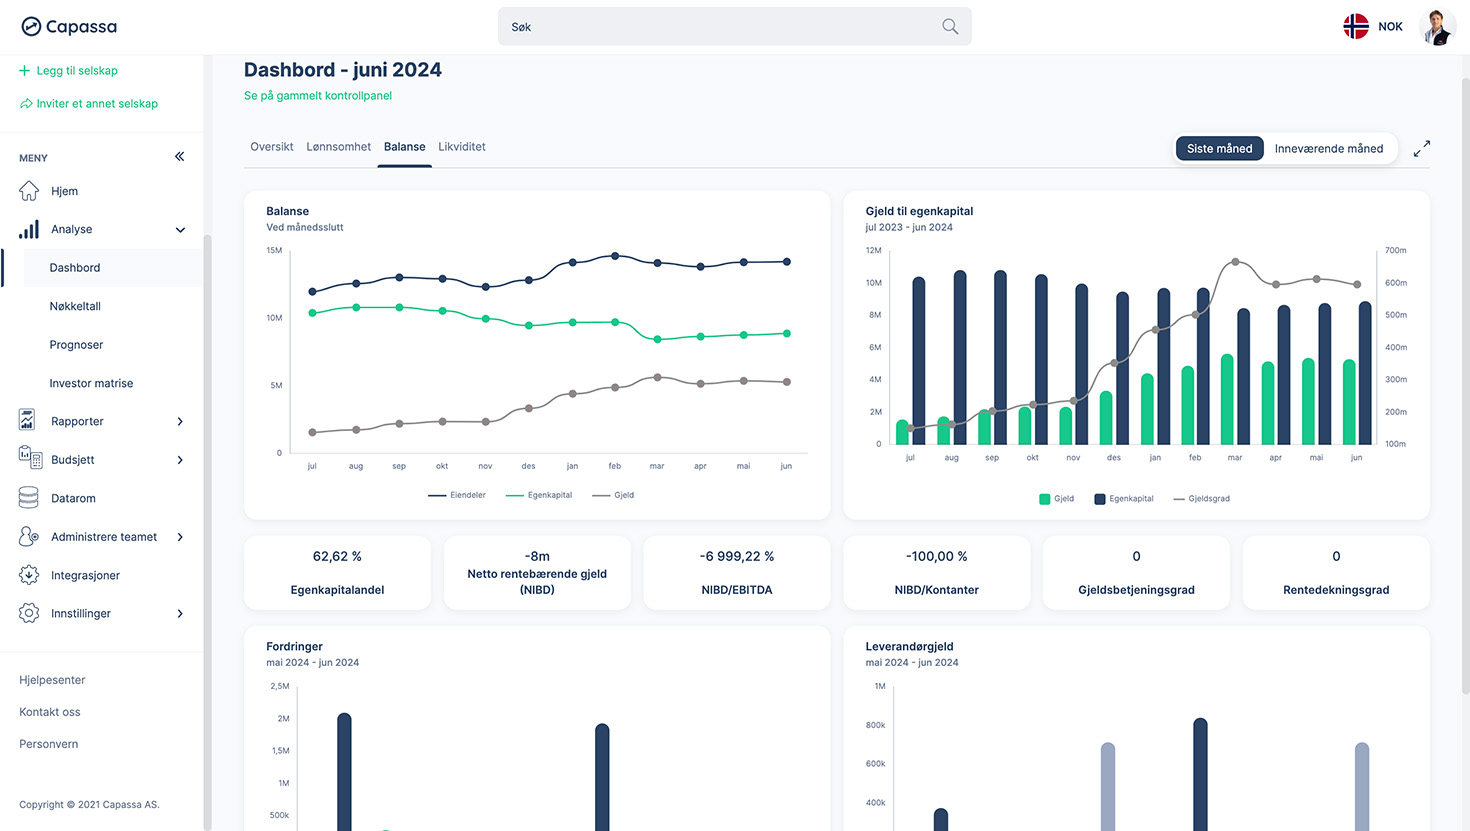Select Siste måned period toggle
The width and height of the screenshot is (1470, 831).
(1219, 148)
